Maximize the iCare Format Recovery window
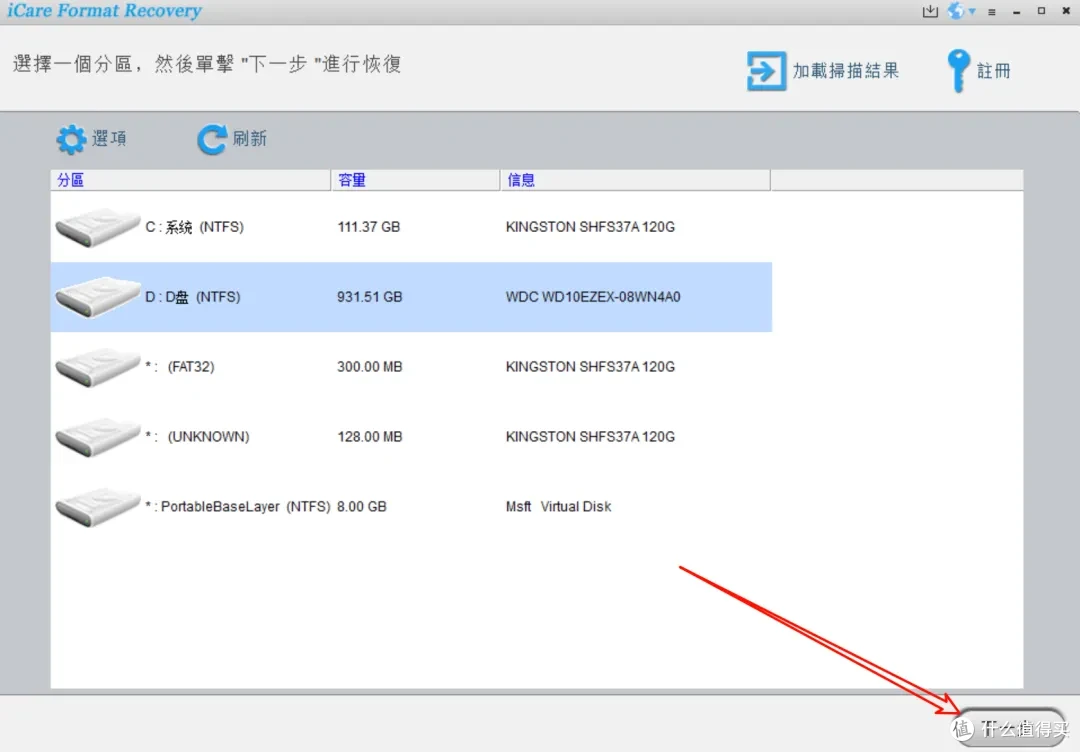The image size is (1080, 752). tap(1041, 11)
